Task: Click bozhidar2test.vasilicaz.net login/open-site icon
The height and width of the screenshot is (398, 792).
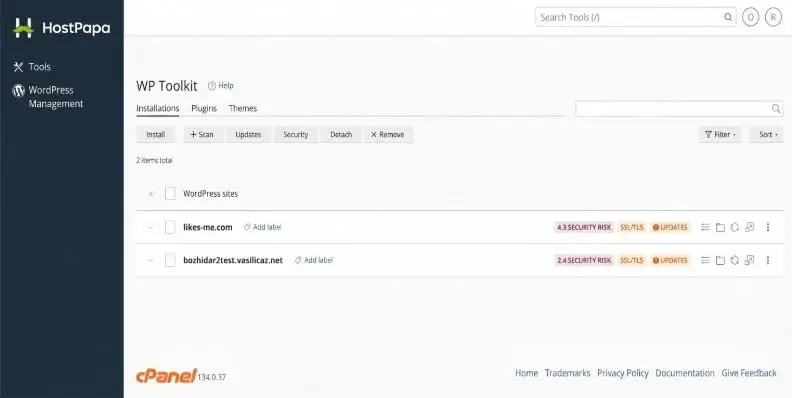Action: tap(750, 261)
